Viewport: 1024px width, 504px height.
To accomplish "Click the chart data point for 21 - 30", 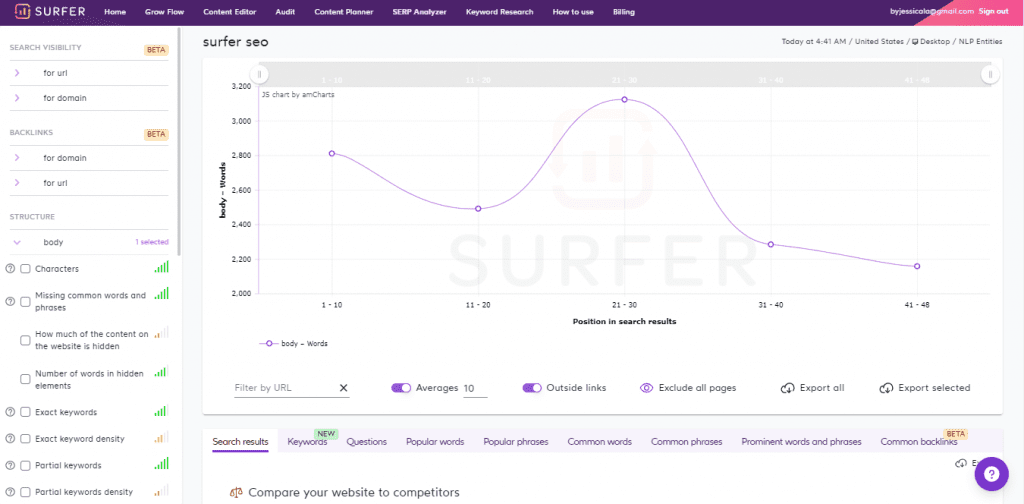I will (624, 99).
